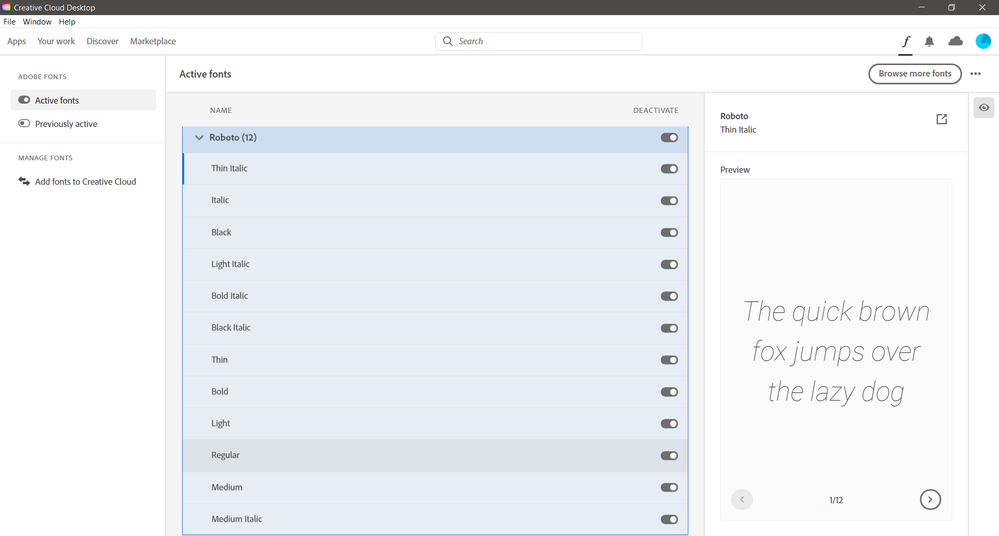Screen dimensions: 999x536
Task: Open the Window menu
Action: coord(37,22)
